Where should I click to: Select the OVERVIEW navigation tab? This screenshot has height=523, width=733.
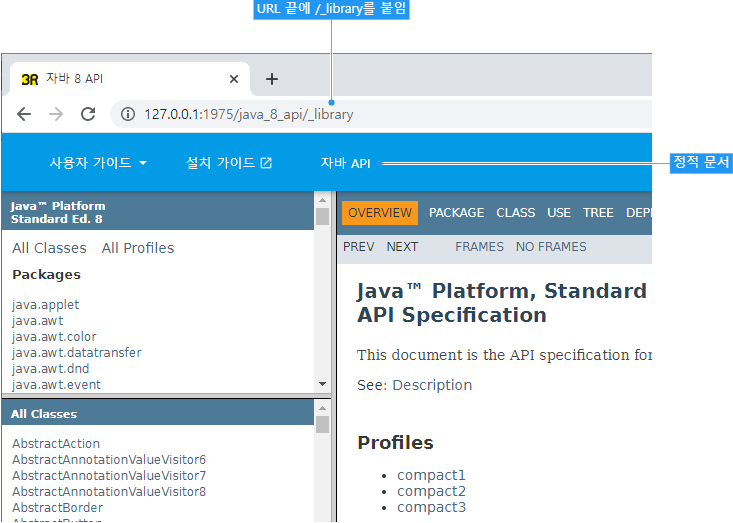pyautogui.click(x=380, y=213)
